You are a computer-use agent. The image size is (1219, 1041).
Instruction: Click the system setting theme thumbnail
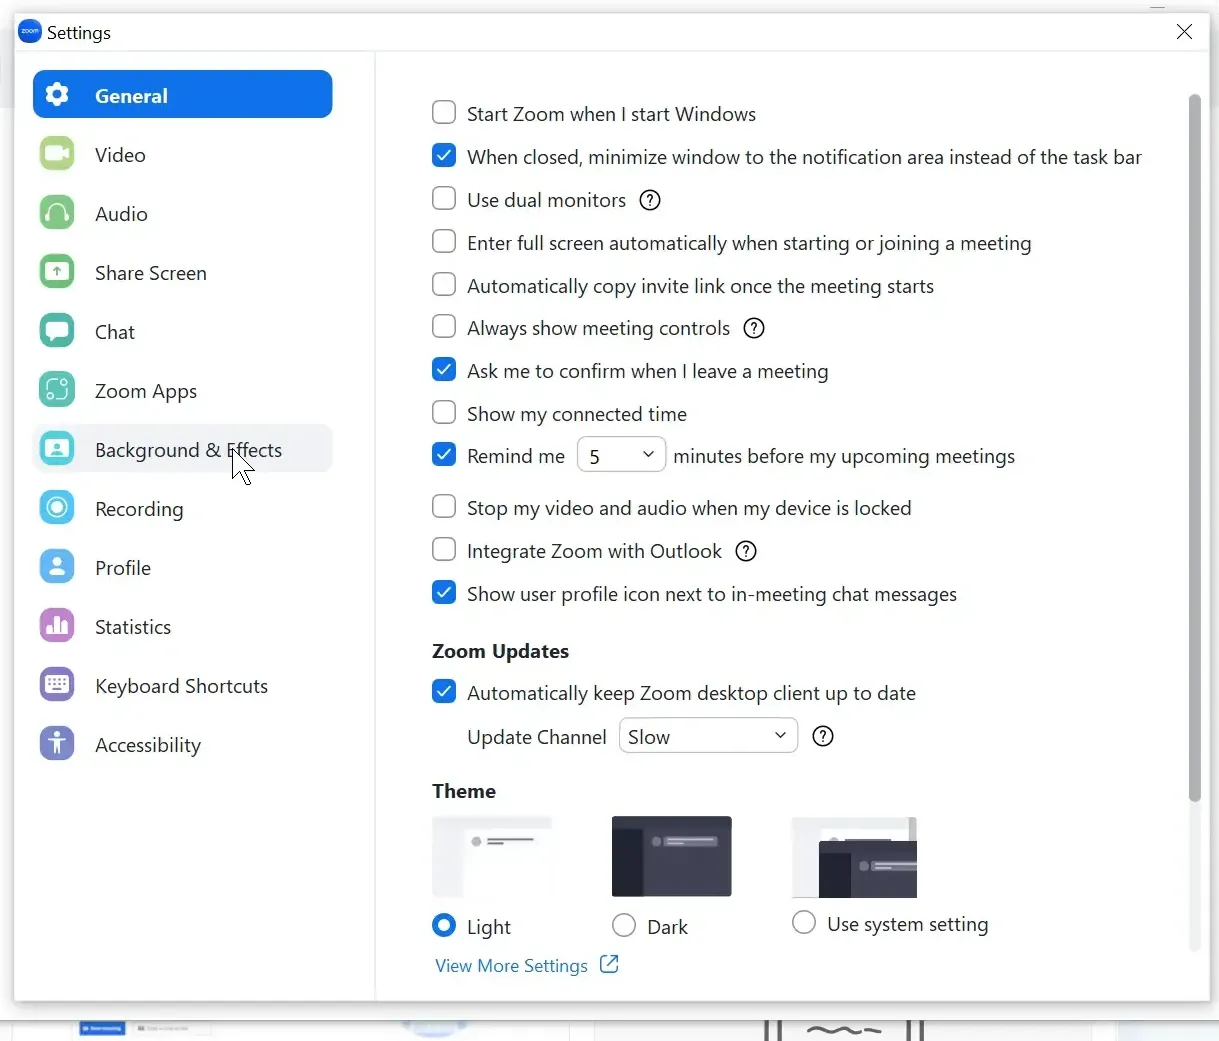[854, 857]
